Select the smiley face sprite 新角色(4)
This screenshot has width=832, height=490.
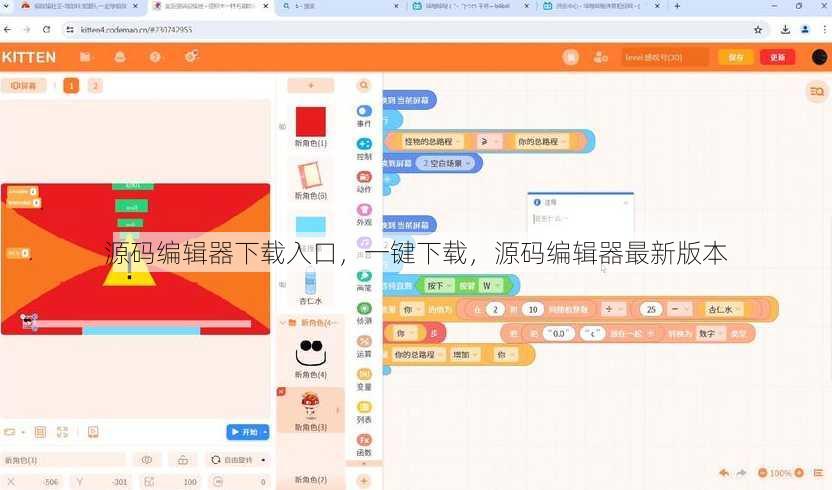310,358
